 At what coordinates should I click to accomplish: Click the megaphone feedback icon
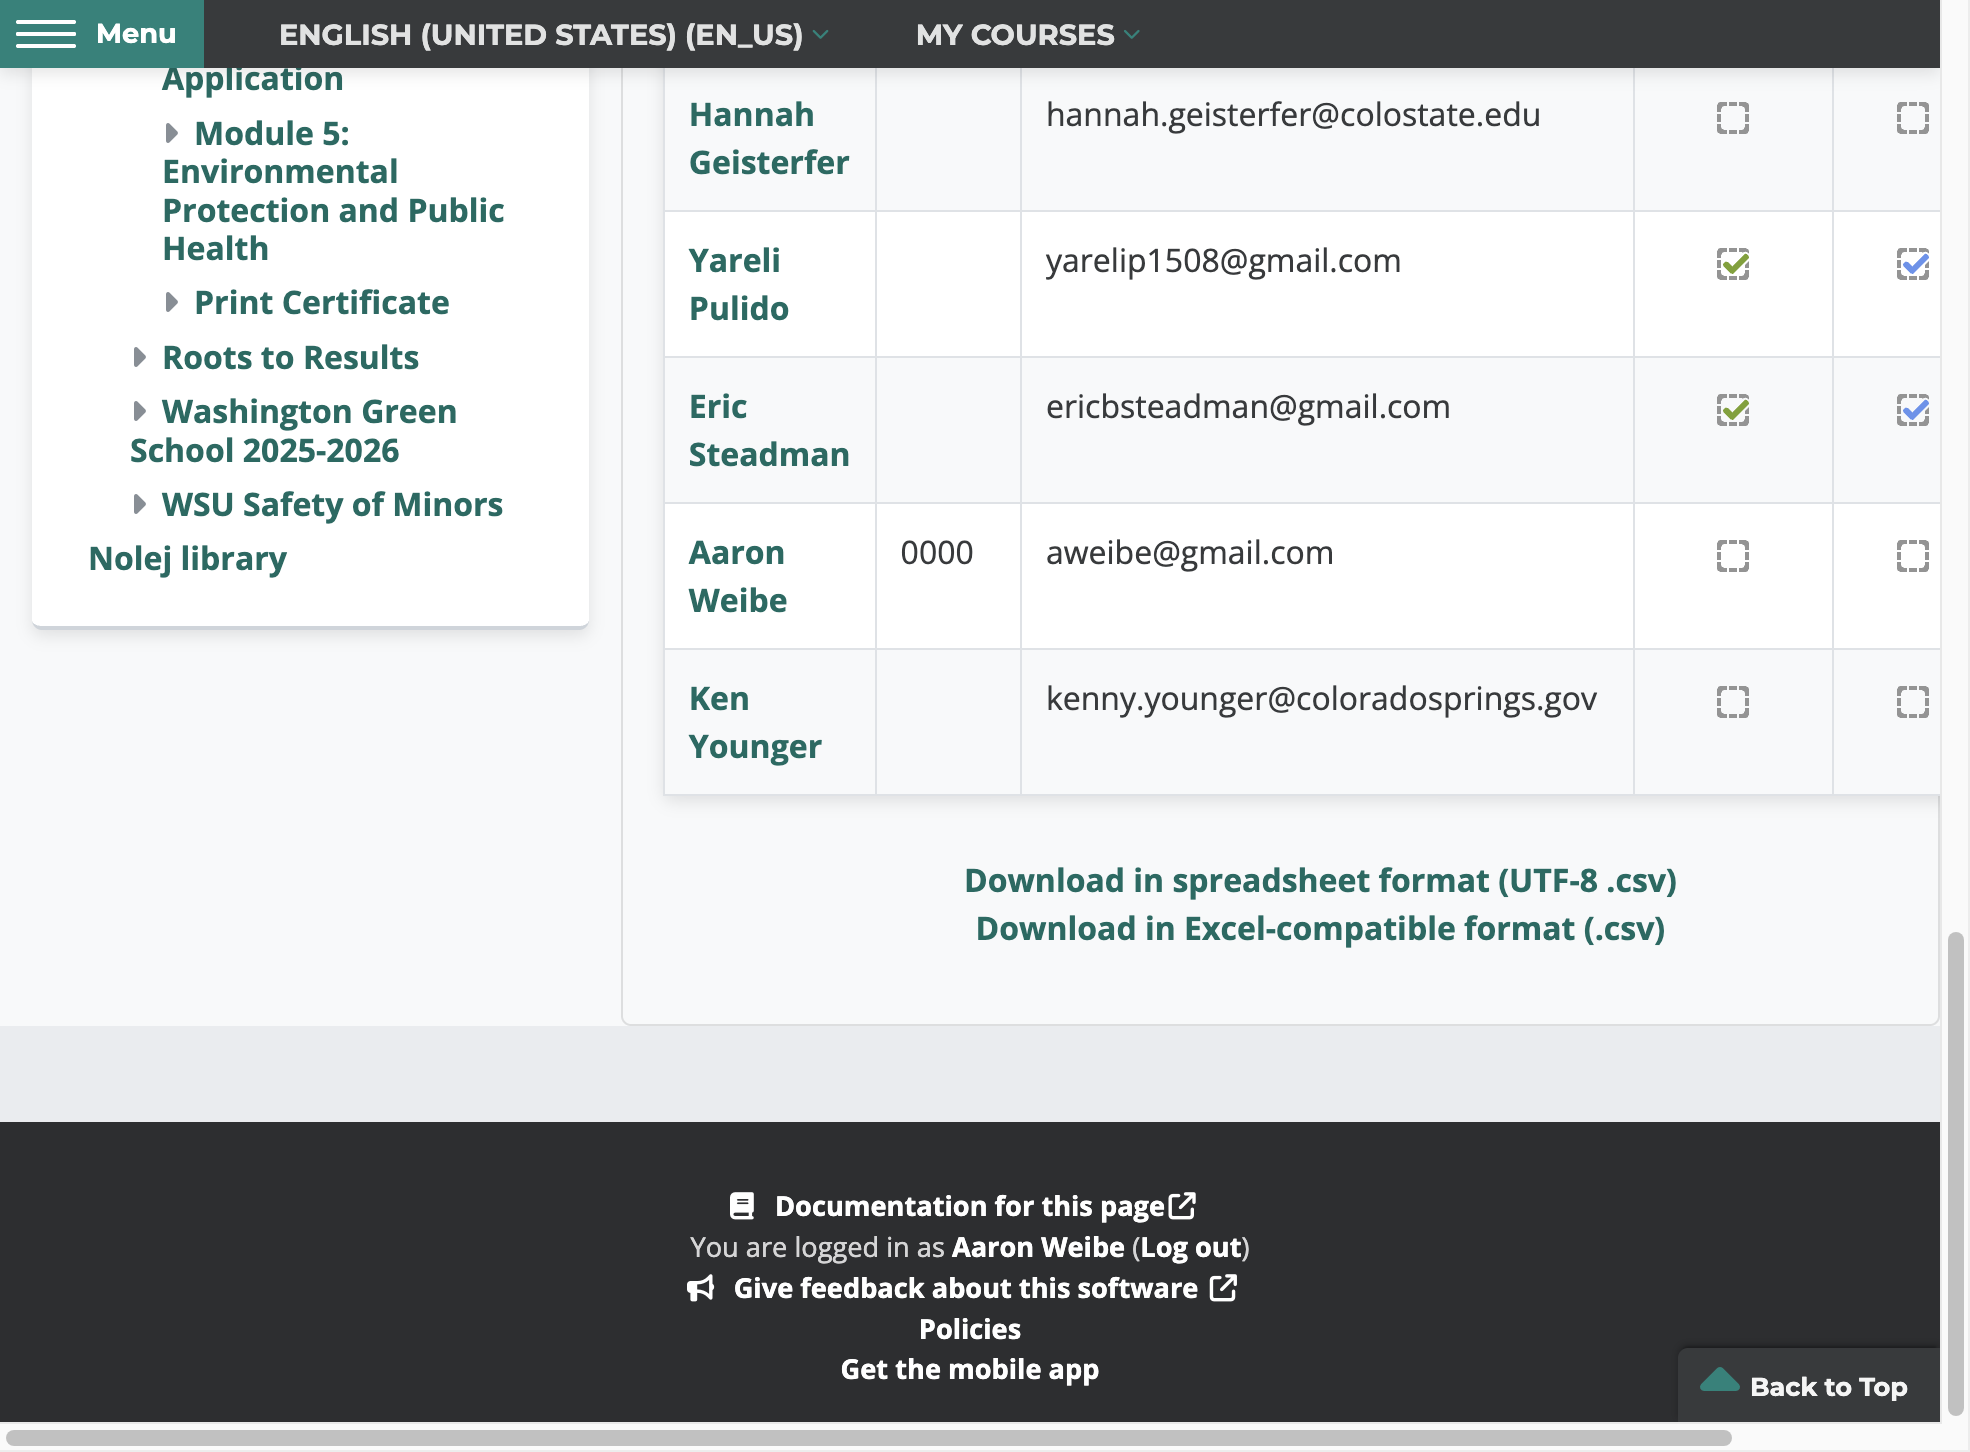pyautogui.click(x=701, y=1288)
